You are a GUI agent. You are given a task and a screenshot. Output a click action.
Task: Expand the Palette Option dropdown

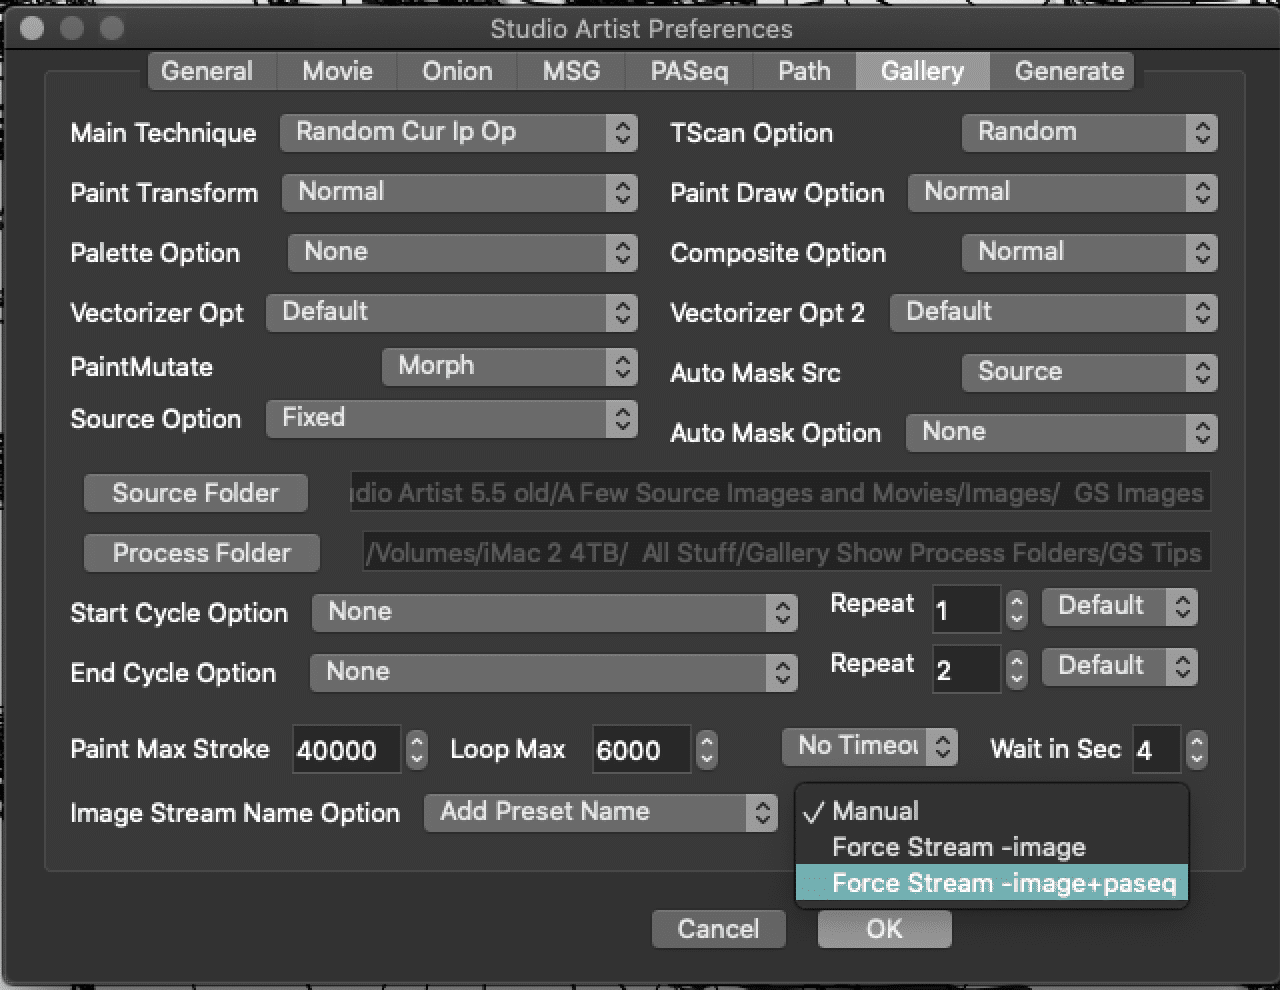(x=462, y=253)
